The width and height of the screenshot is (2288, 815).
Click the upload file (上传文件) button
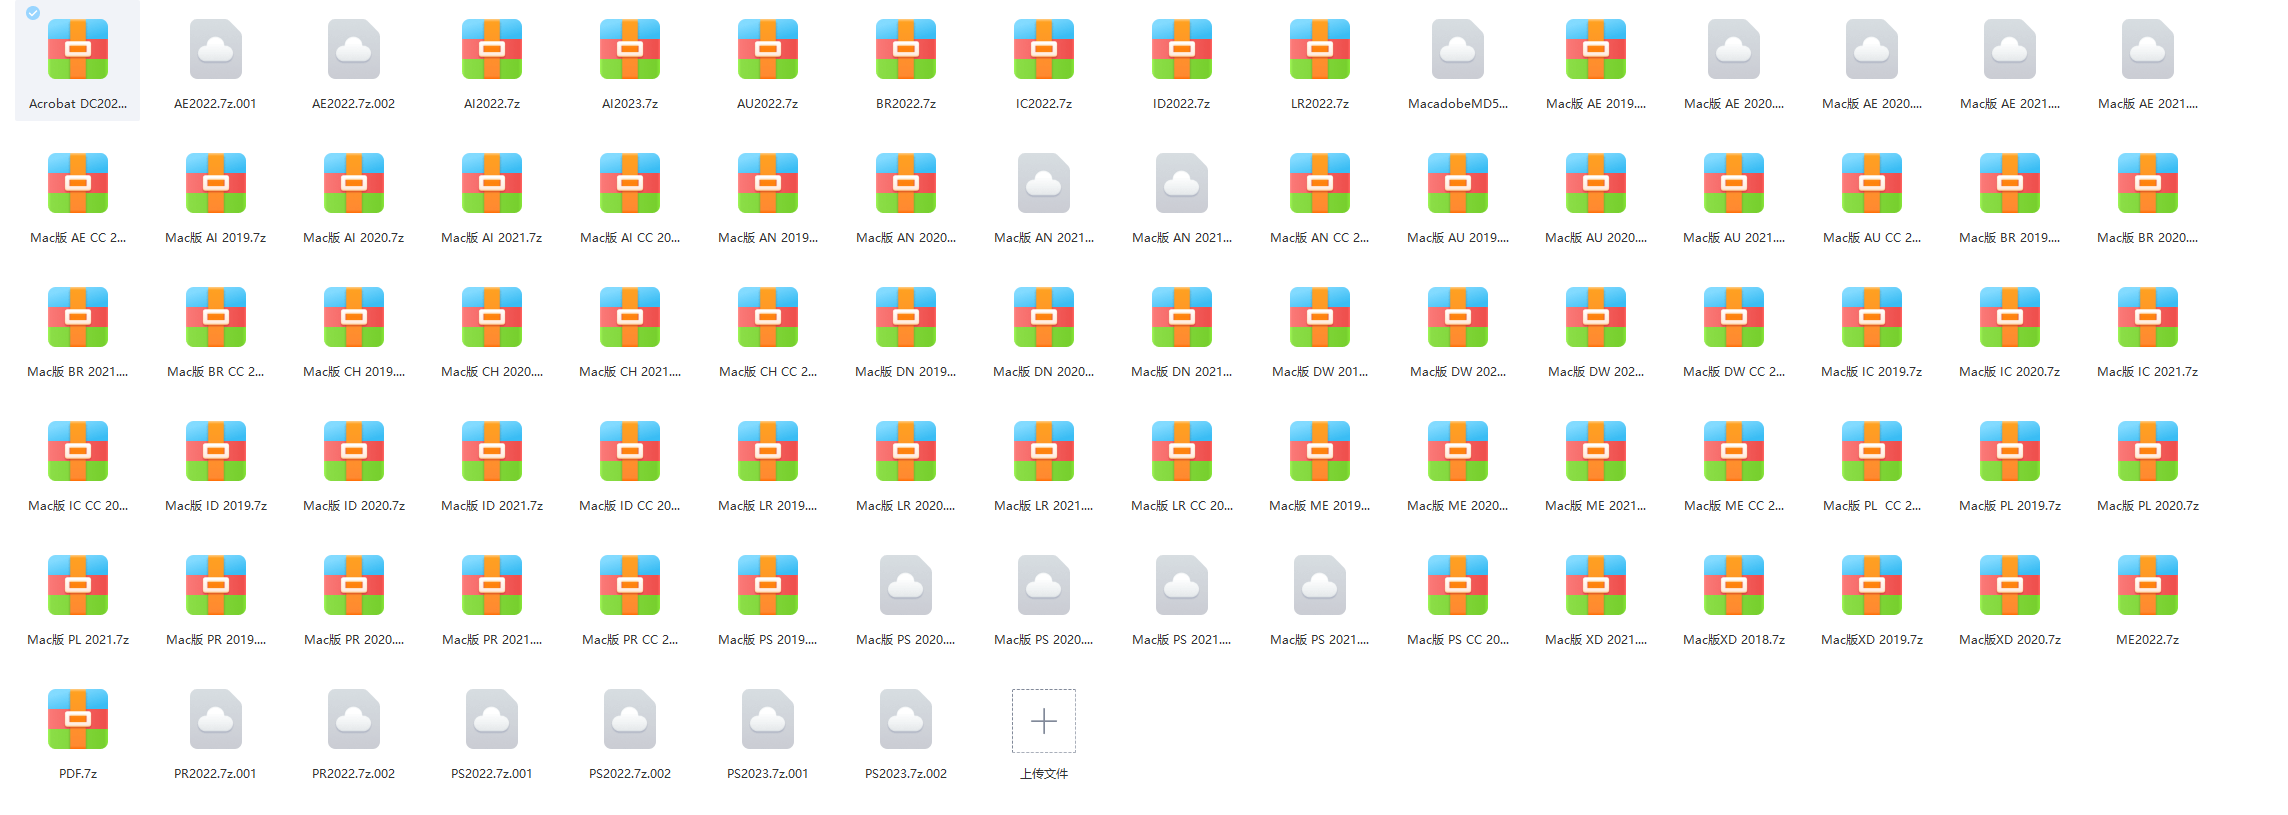1044,721
